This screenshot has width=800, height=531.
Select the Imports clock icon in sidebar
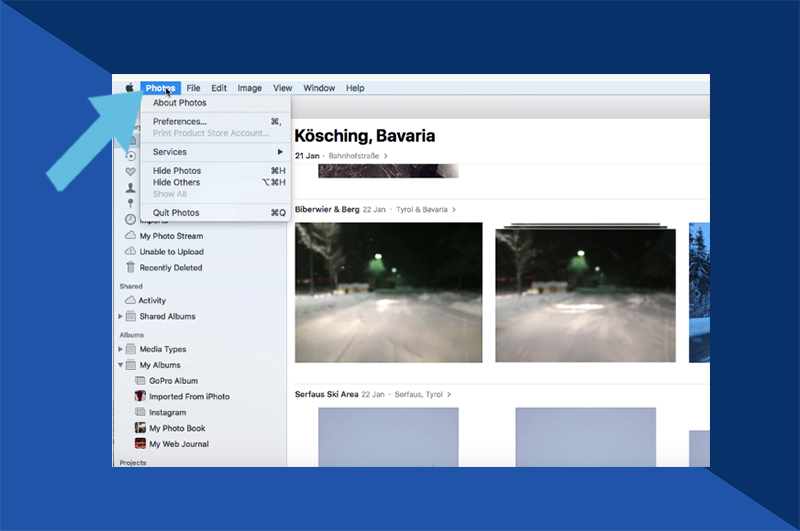(x=131, y=219)
